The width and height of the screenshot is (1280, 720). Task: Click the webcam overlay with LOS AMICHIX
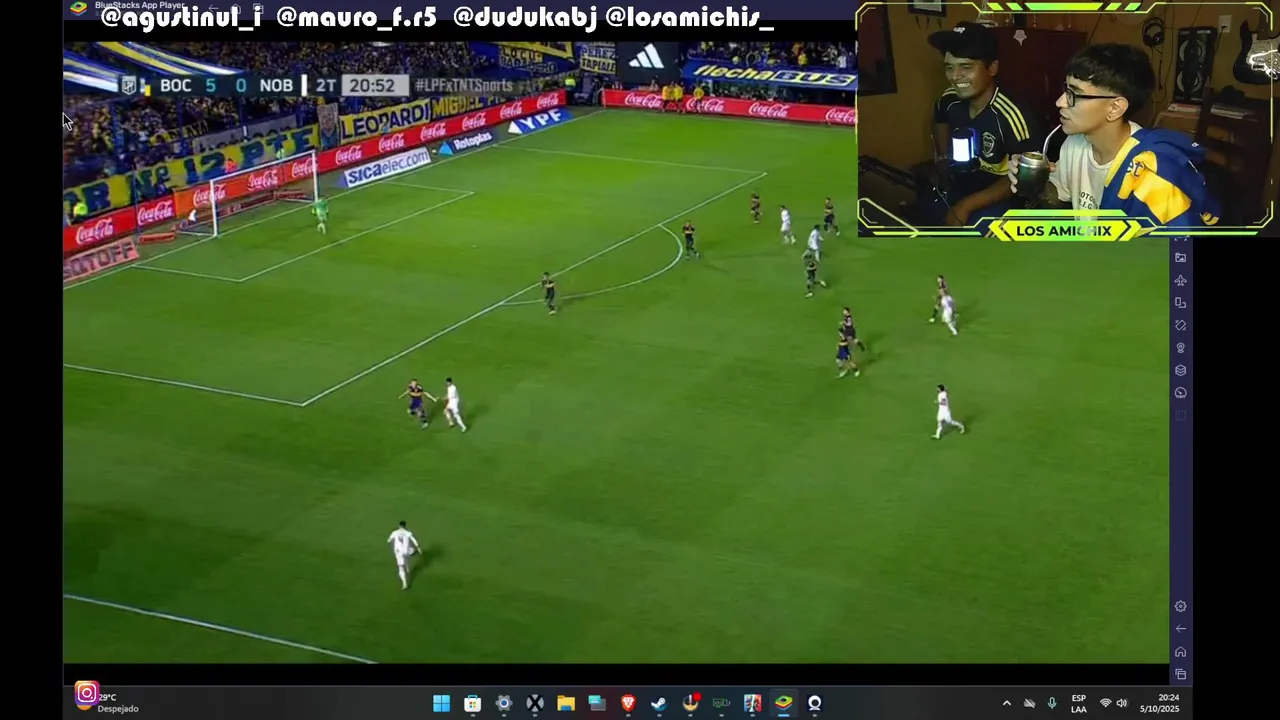click(x=1065, y=120)
